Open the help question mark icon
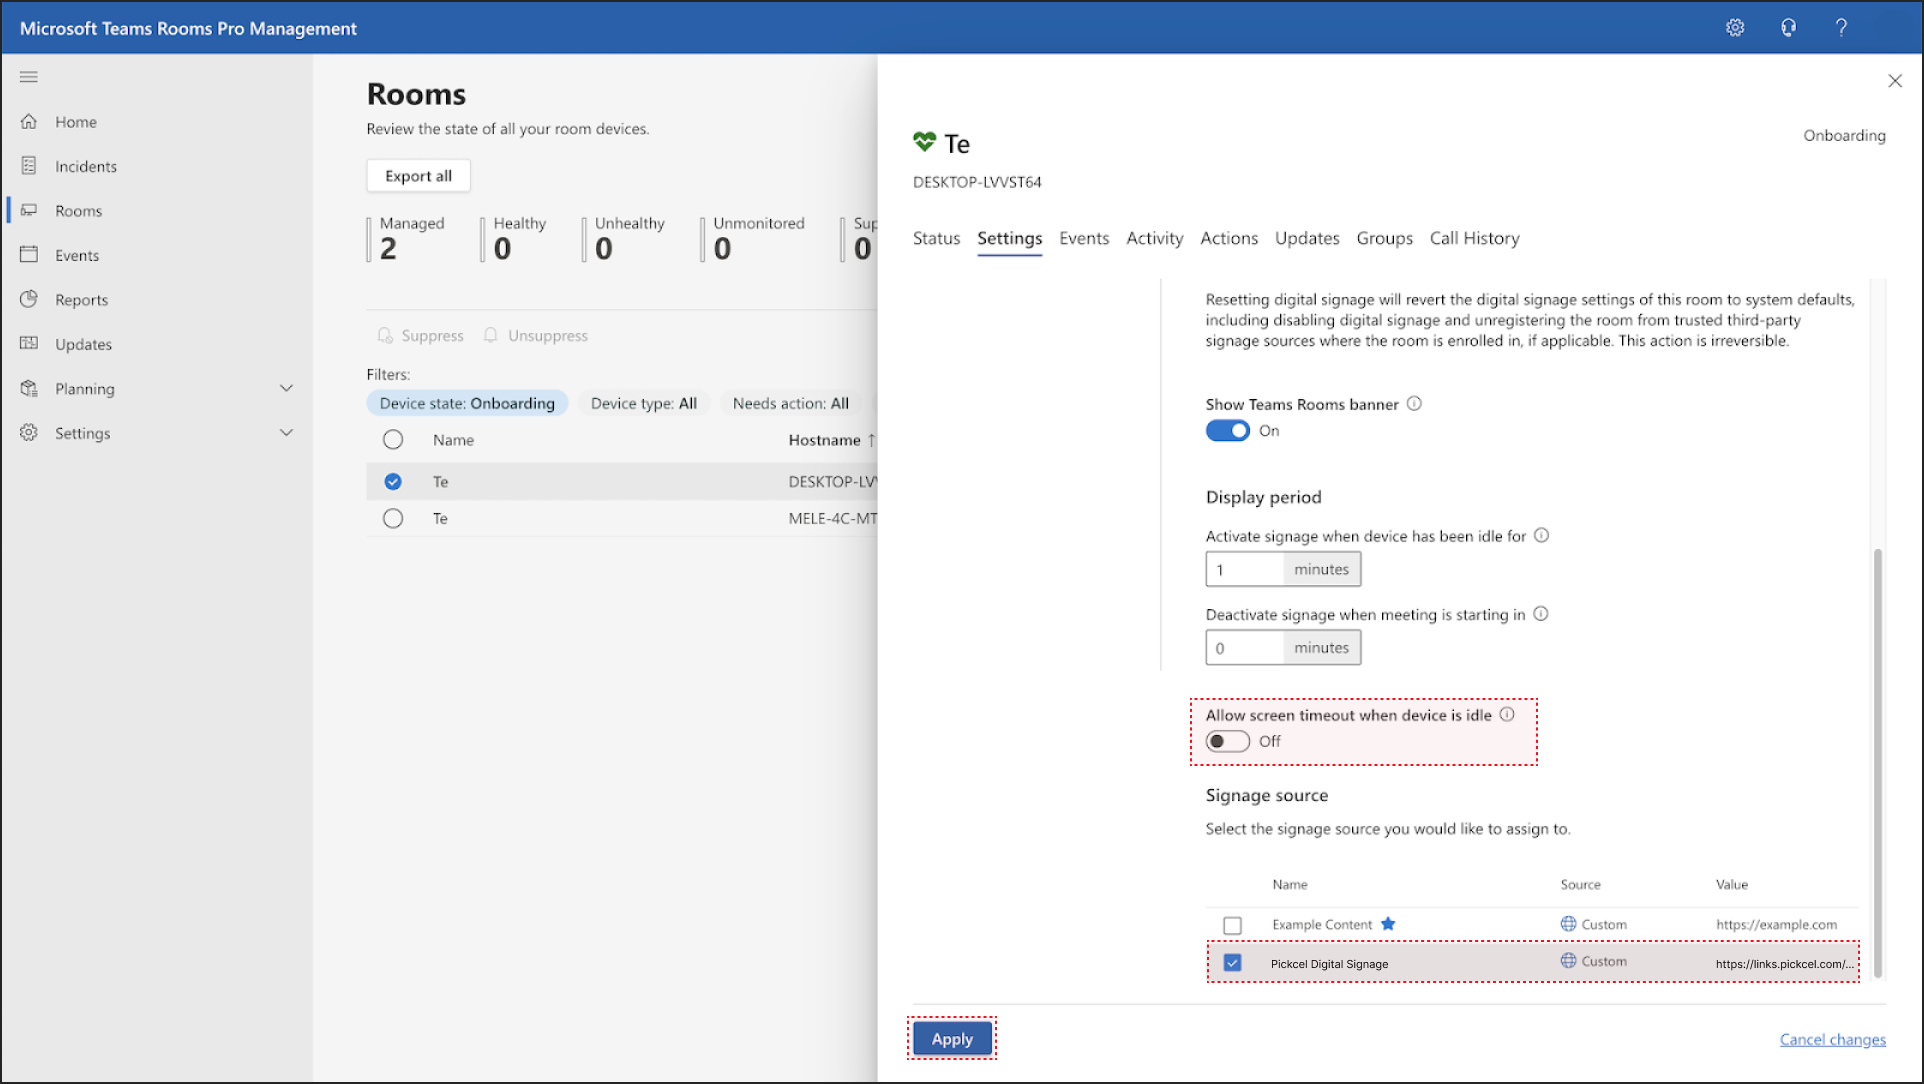 (x=1841, y=28)
